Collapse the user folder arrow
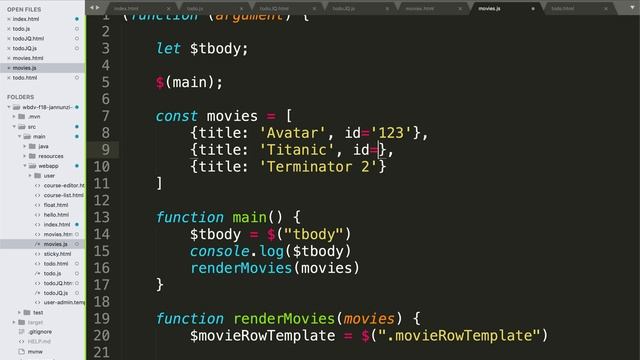This screenshot has width=640, height=360. [x=30, y=176]
